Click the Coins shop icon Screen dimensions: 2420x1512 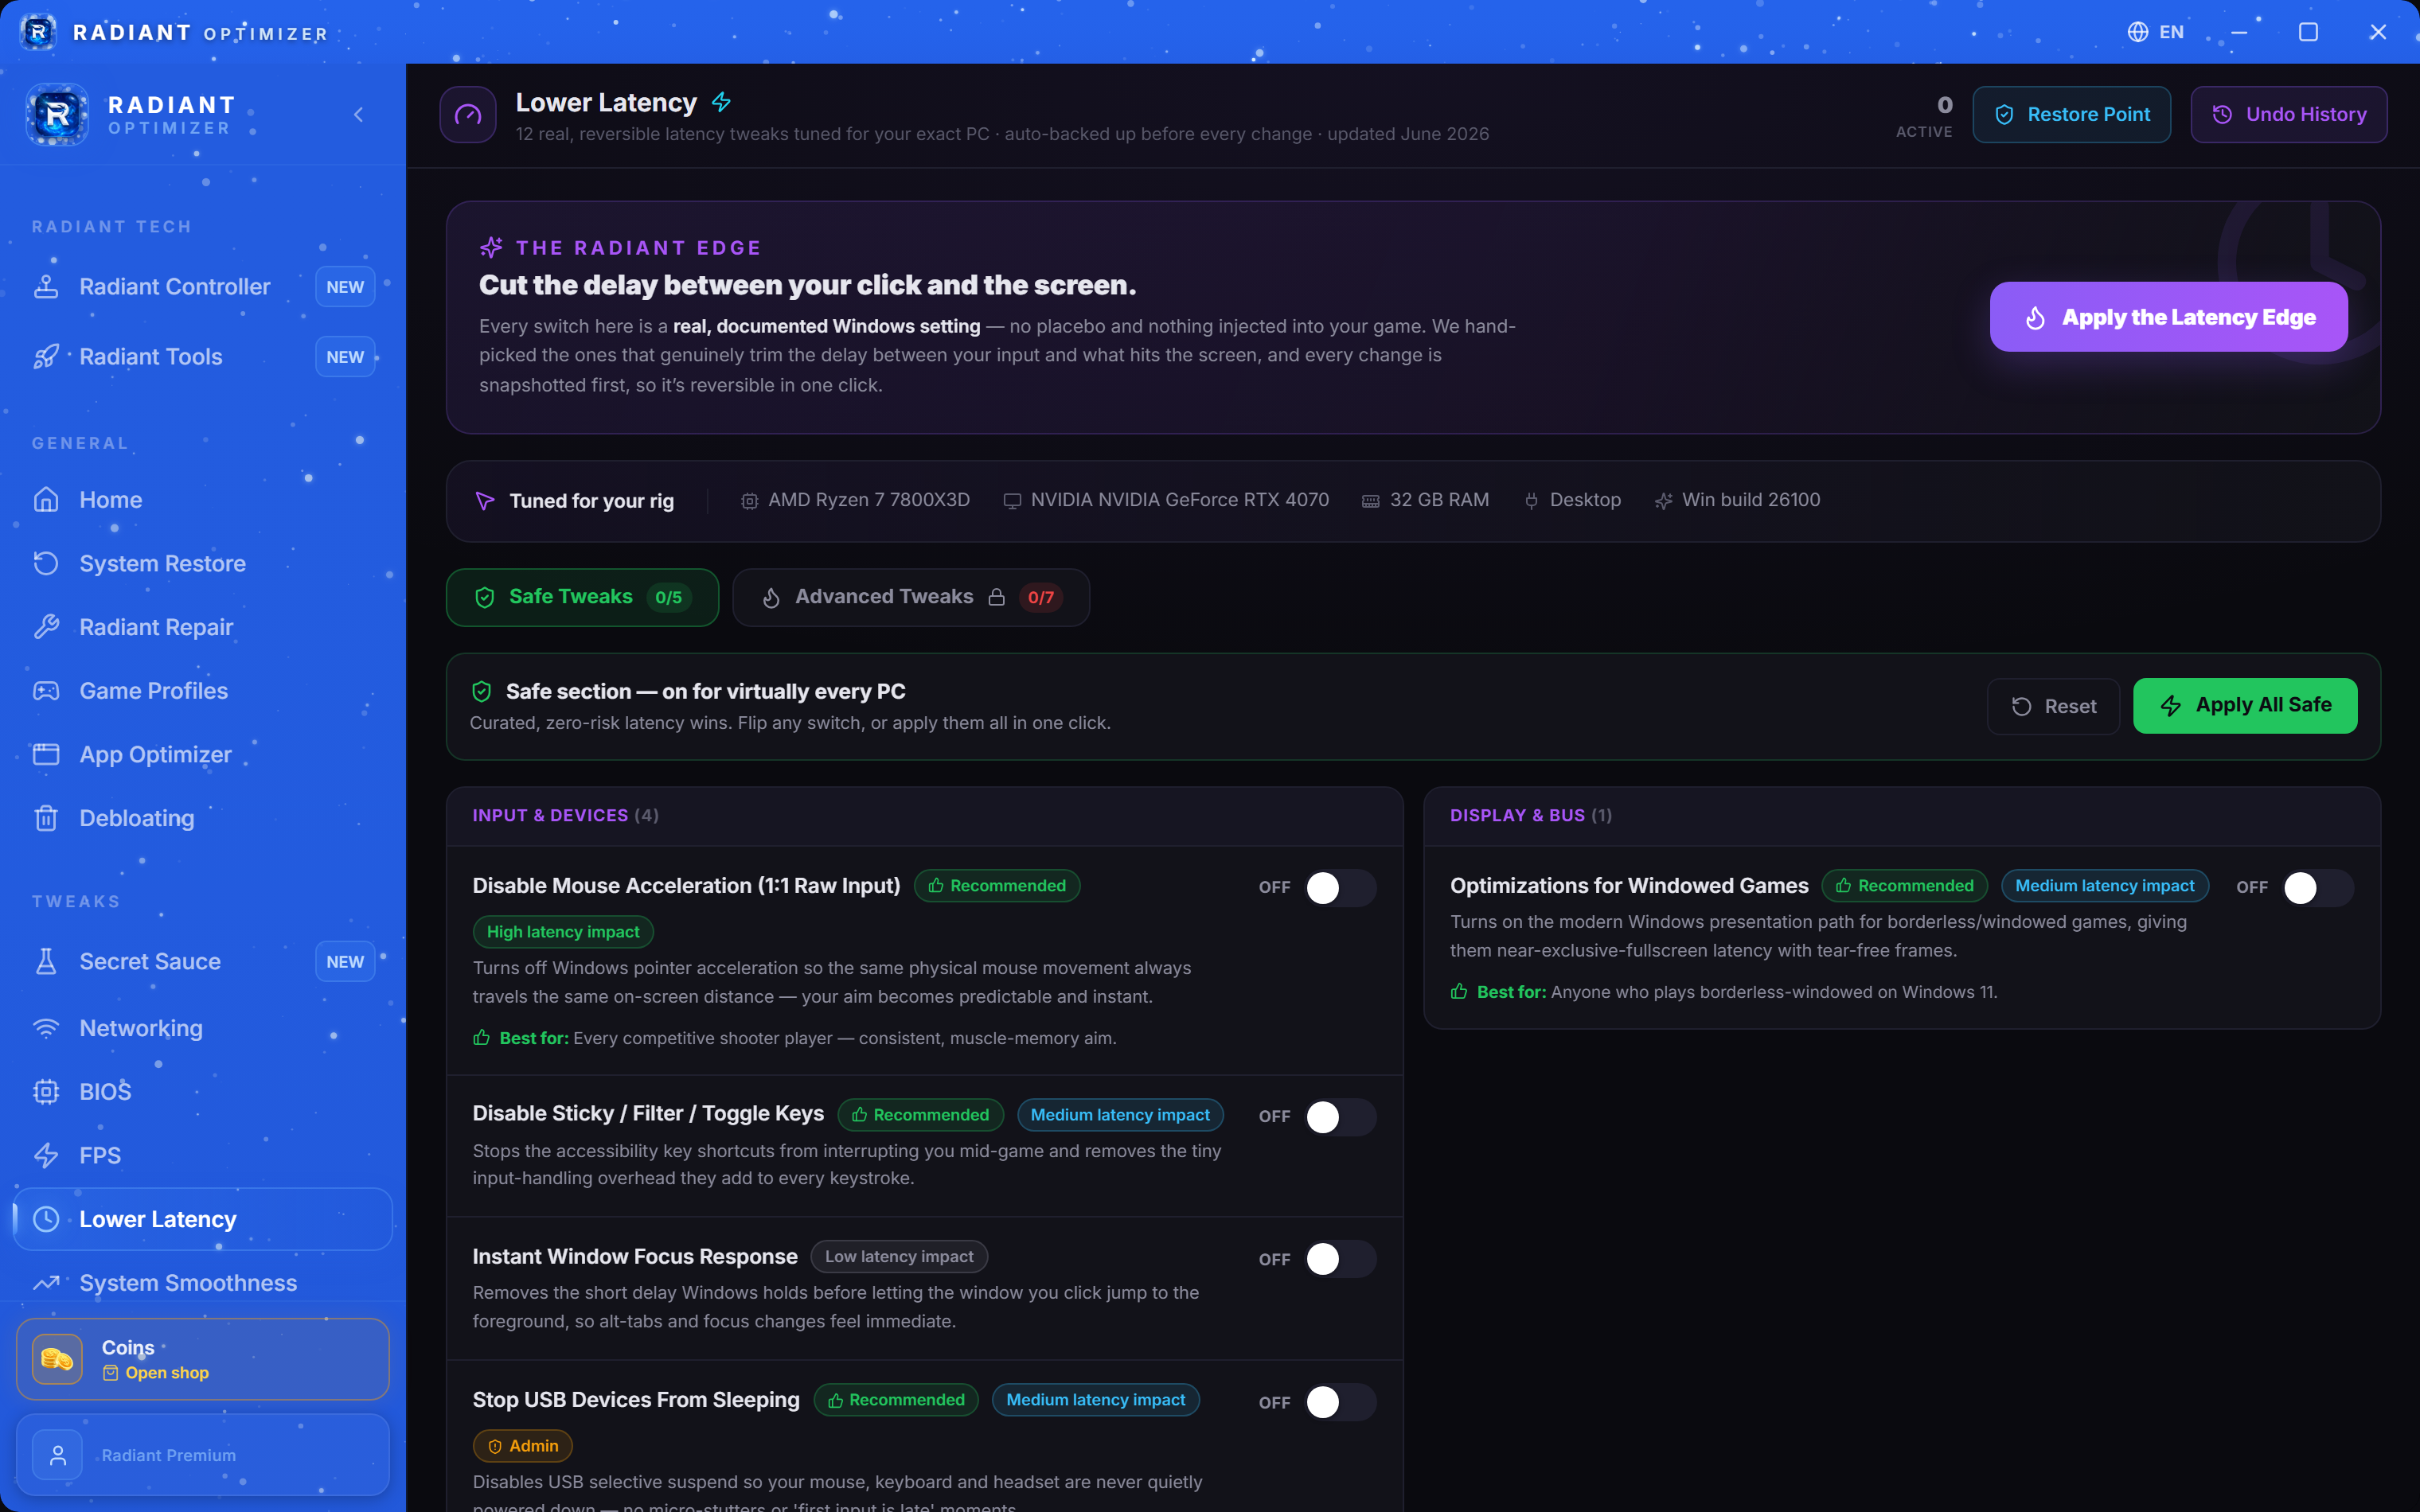57,1359
